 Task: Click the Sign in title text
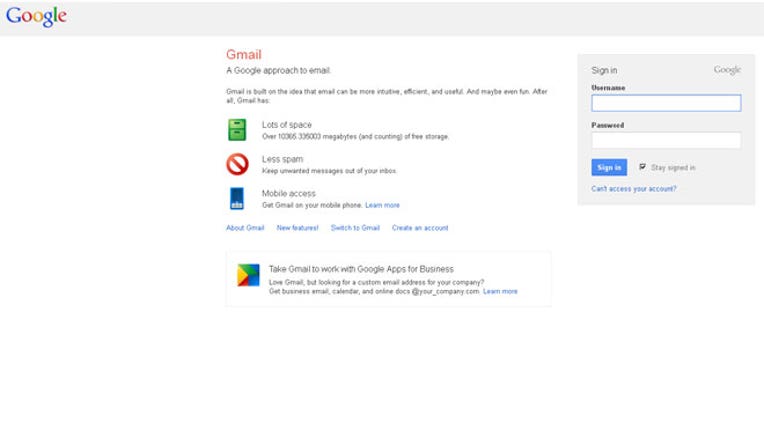(x=604, y=70)
